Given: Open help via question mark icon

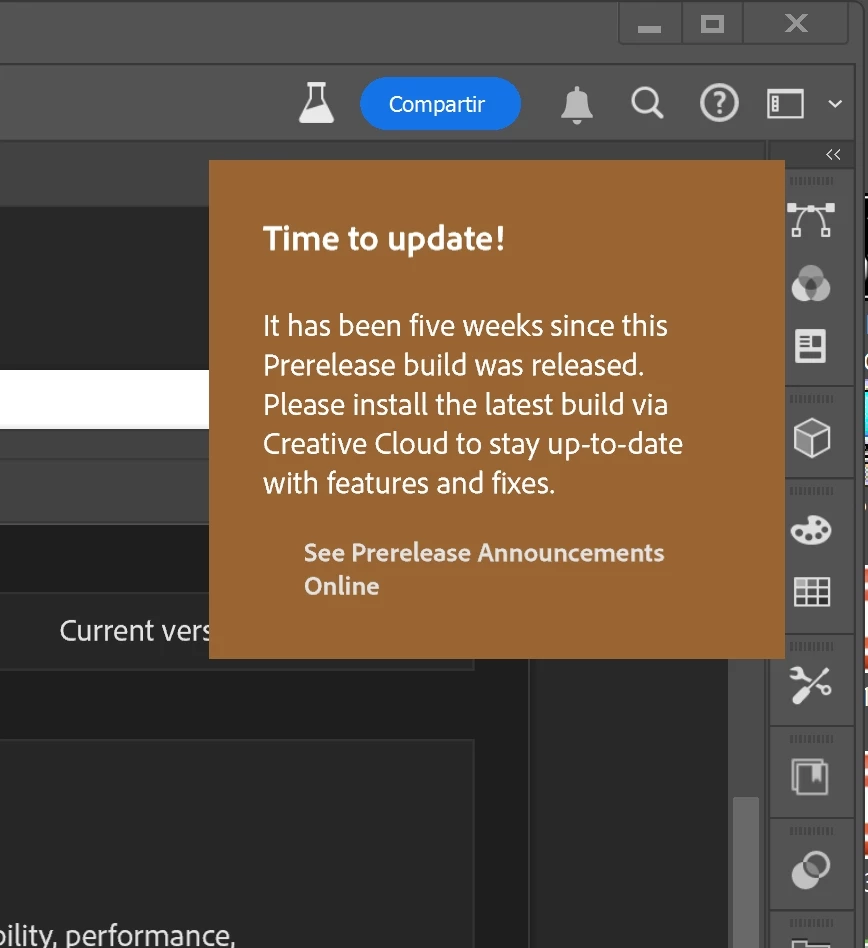Looking at the screenshot, I should (x=719, y=103).
